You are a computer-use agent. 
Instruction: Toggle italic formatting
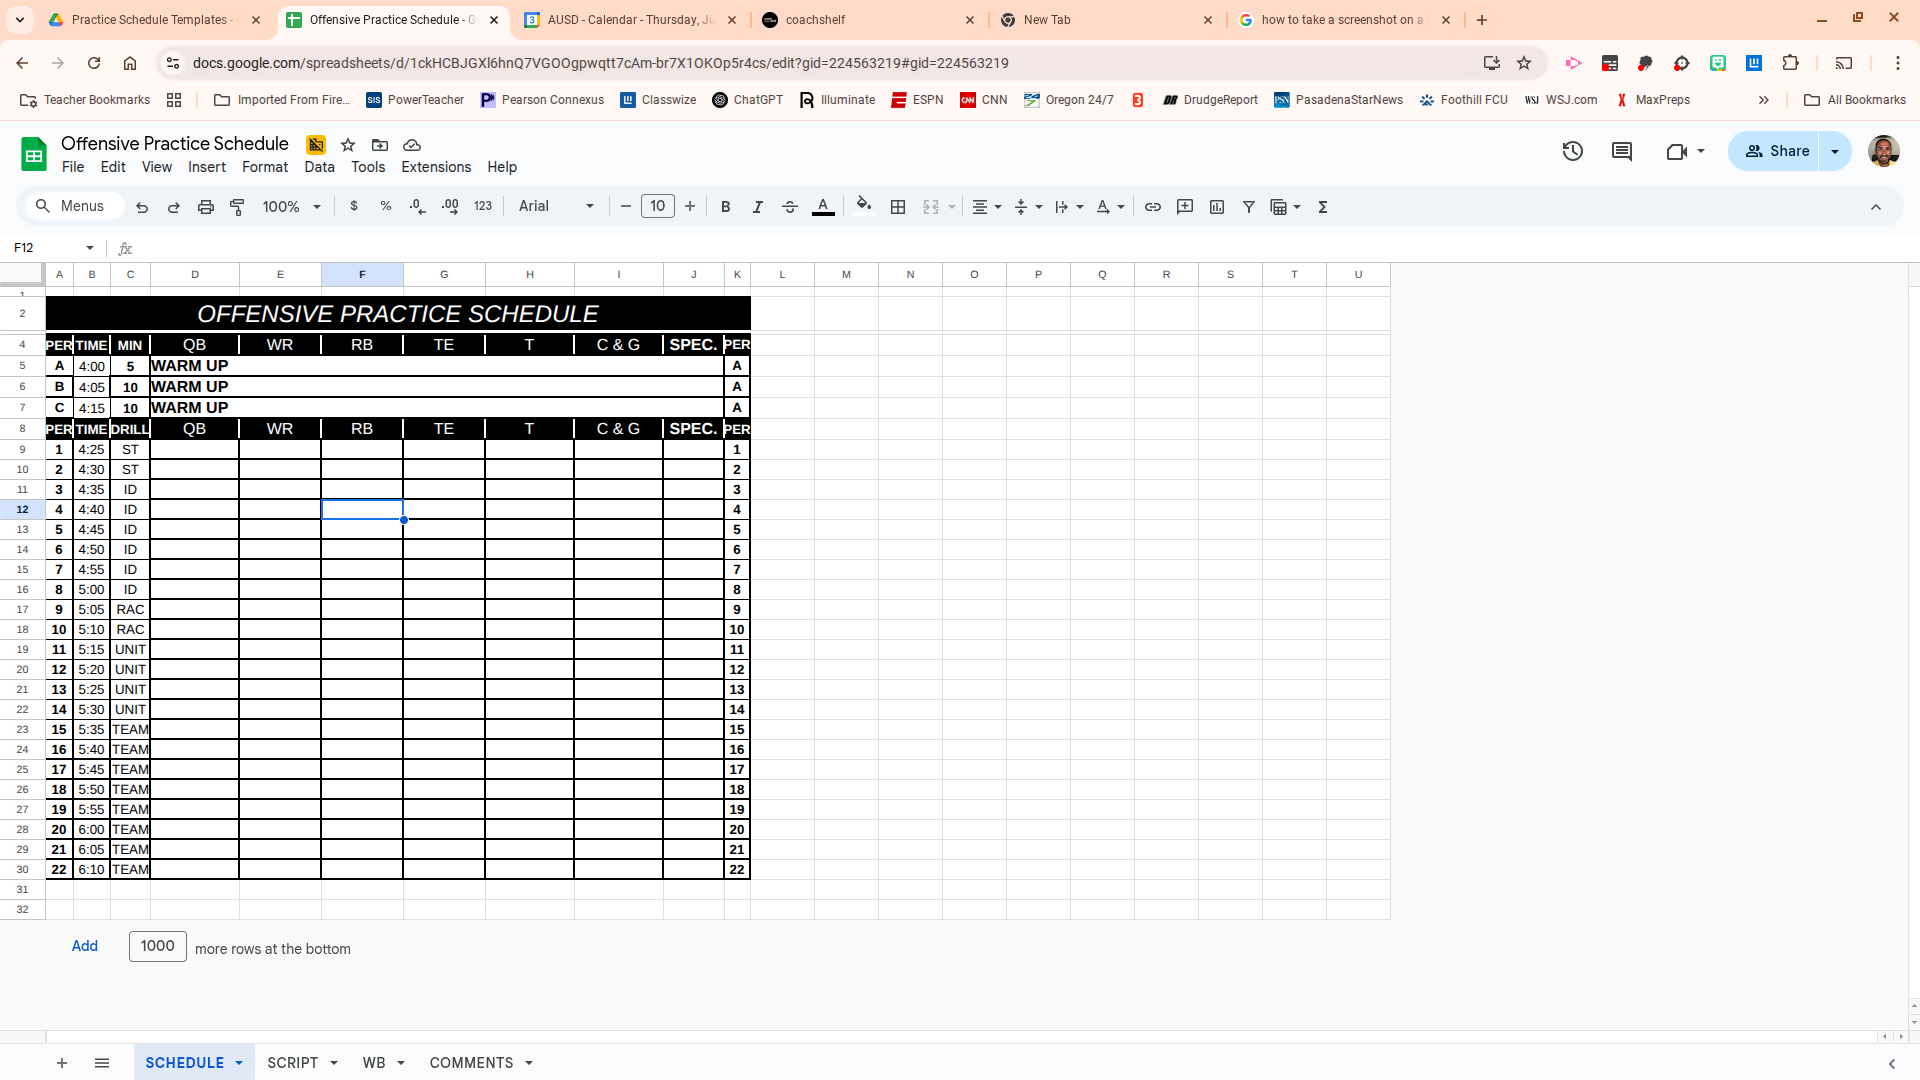758,207
